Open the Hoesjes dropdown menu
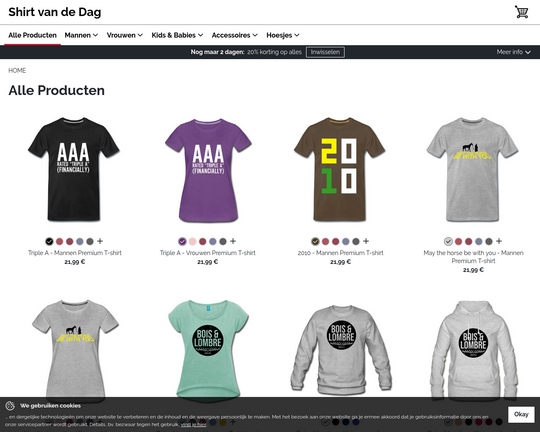 tap(283, 35)
